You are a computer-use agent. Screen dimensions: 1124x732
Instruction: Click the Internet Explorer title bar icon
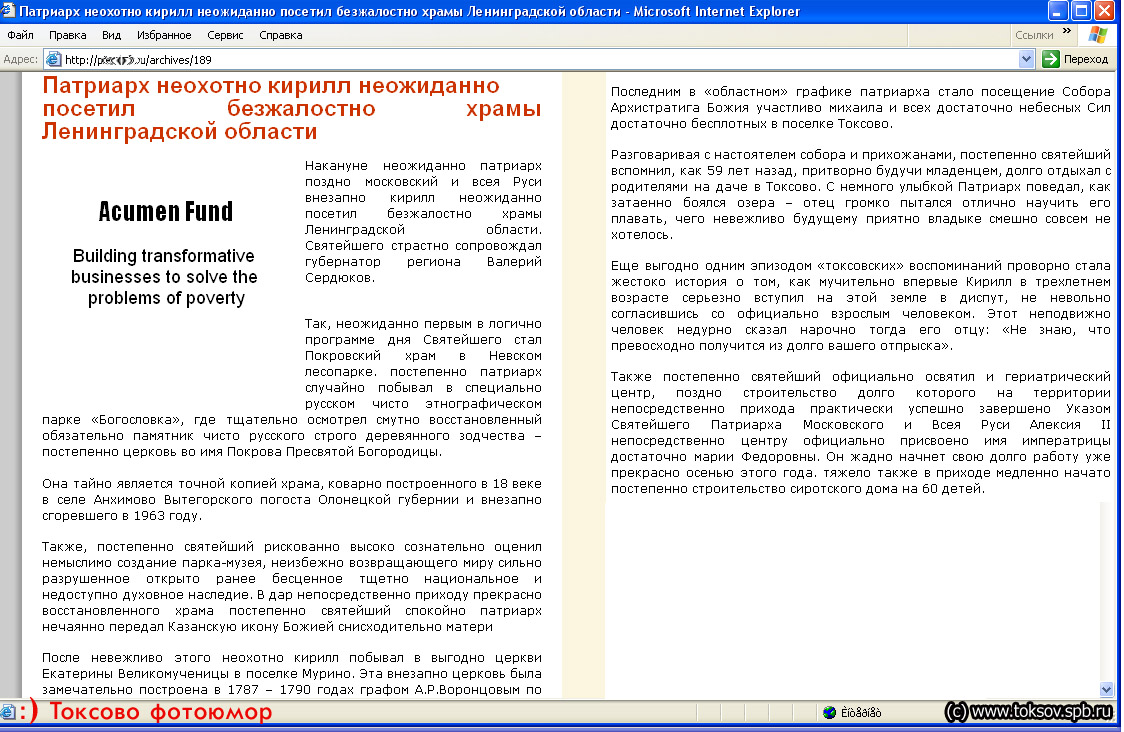click(8, 11)
